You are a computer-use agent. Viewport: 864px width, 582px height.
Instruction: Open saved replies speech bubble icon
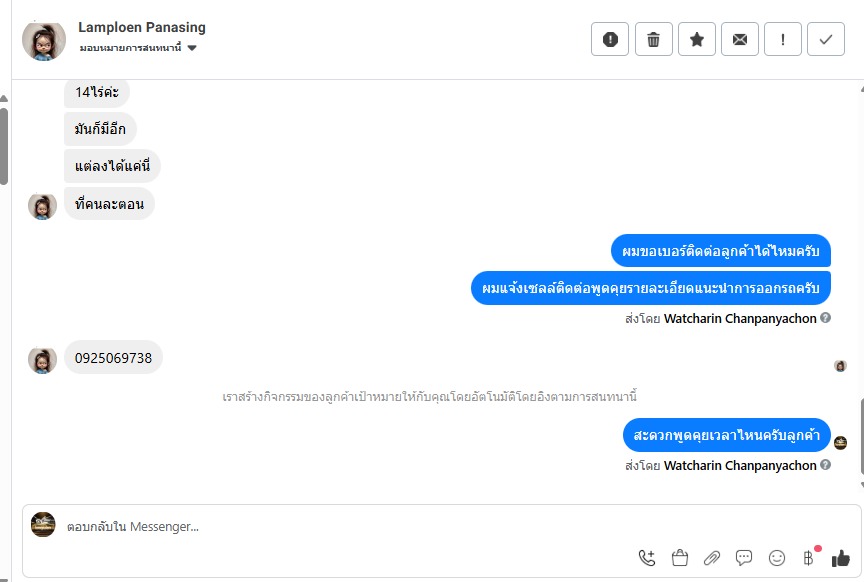coord(744,558)
